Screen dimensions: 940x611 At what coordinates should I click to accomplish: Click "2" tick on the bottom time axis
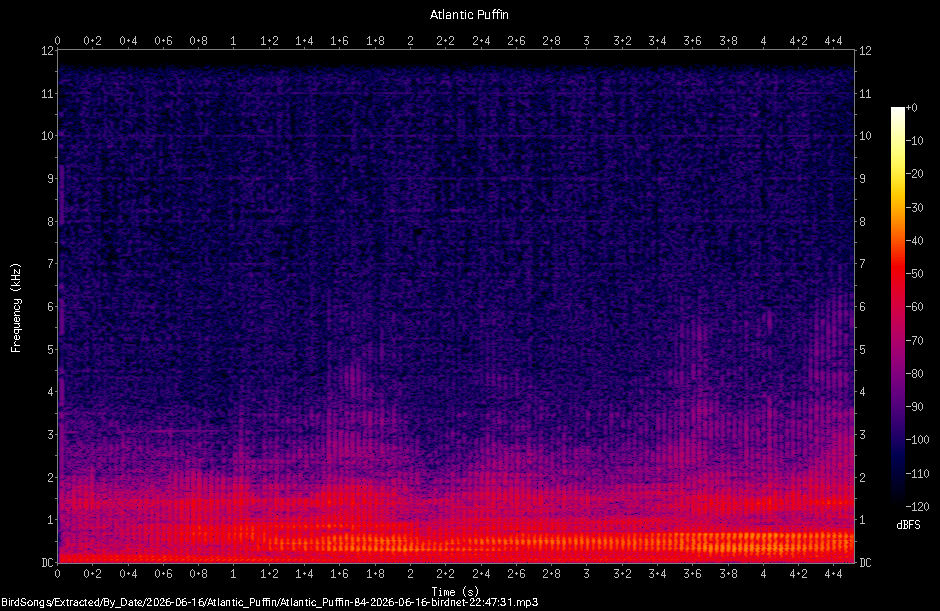coord(410,574)
